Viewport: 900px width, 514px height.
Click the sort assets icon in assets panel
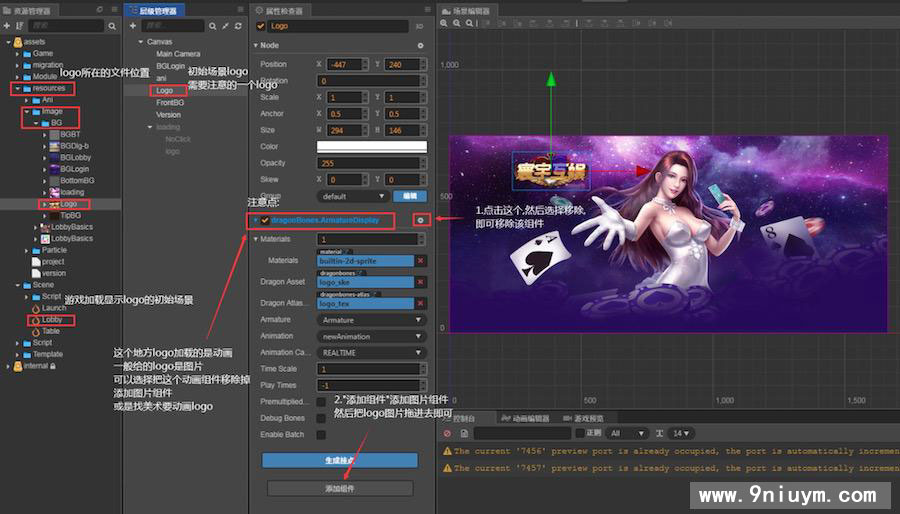pyautogui.click(x=20, y=26)
